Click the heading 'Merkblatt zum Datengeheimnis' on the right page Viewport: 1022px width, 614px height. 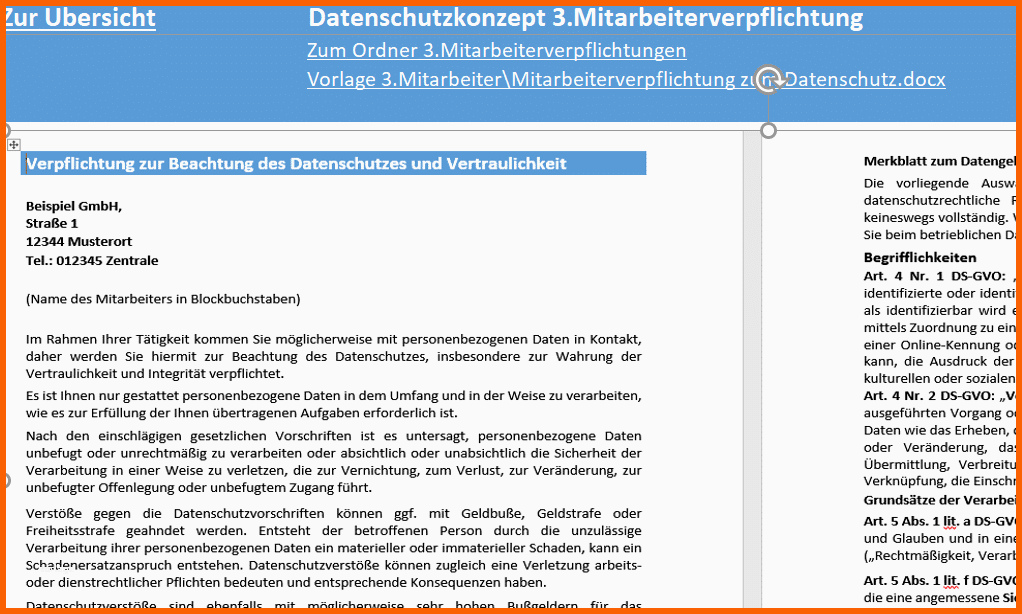[x=939, y=162]
